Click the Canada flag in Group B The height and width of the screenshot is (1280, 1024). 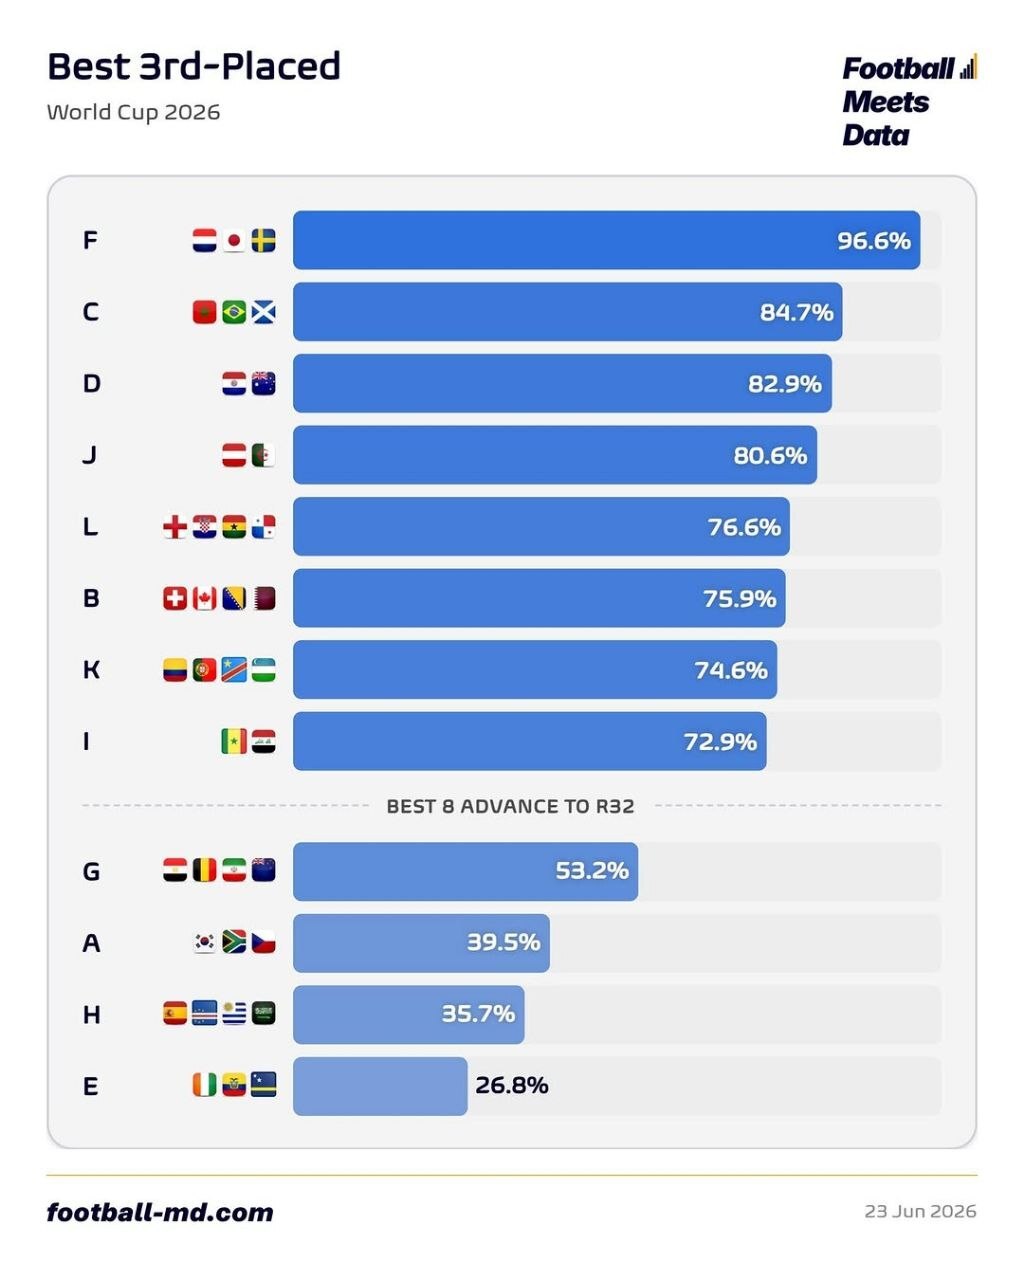(x=205, y=599)
